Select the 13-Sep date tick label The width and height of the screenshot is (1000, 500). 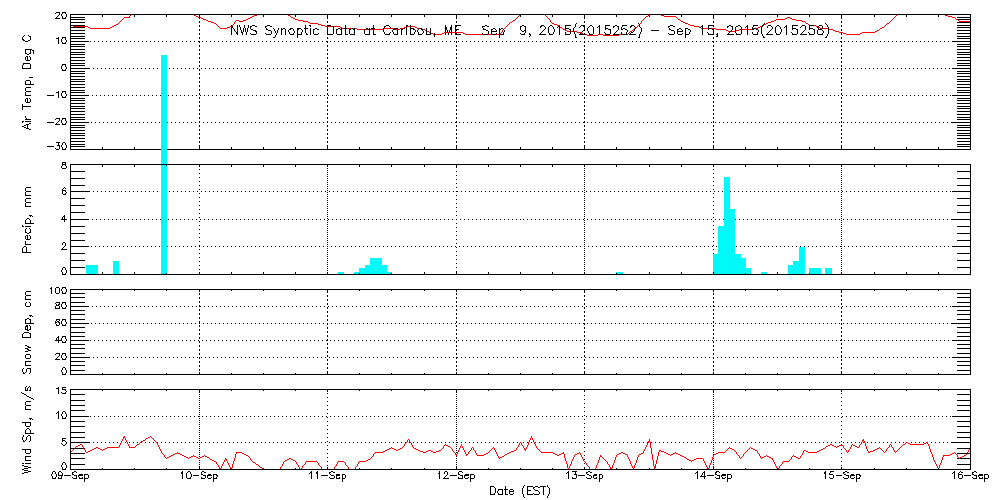[584, 478]
